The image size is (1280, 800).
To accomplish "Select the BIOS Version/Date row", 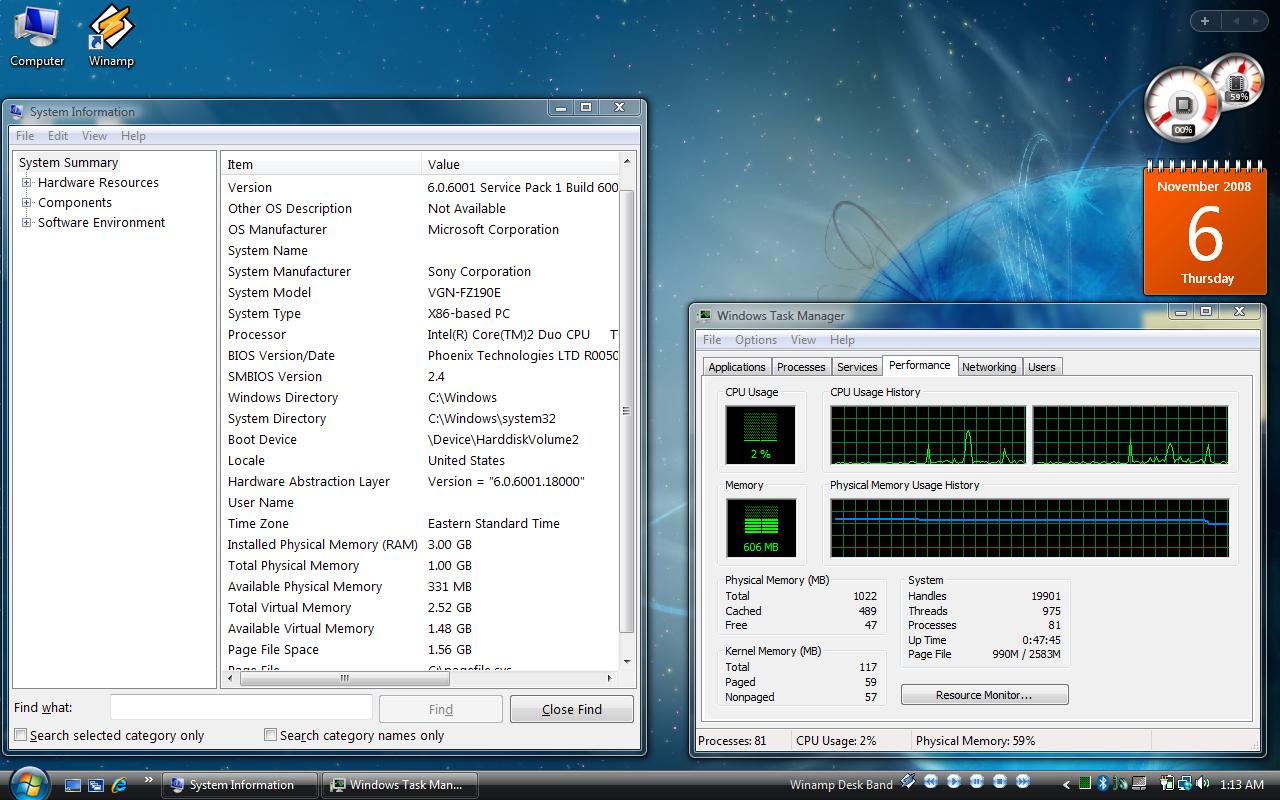I will 420,355.
